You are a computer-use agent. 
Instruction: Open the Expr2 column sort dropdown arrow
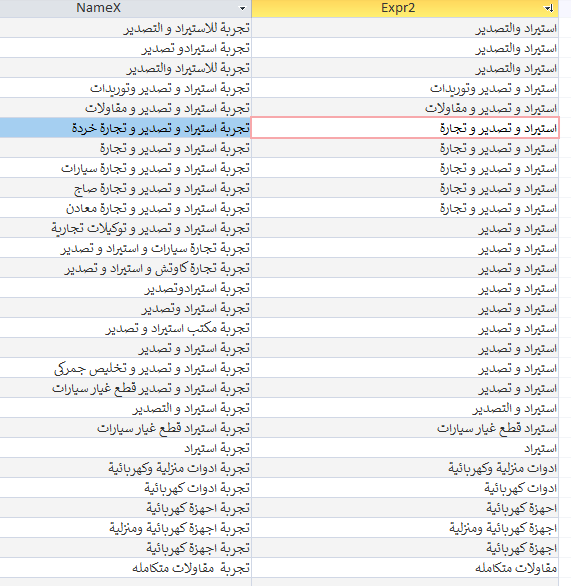(x=549, y=8)
